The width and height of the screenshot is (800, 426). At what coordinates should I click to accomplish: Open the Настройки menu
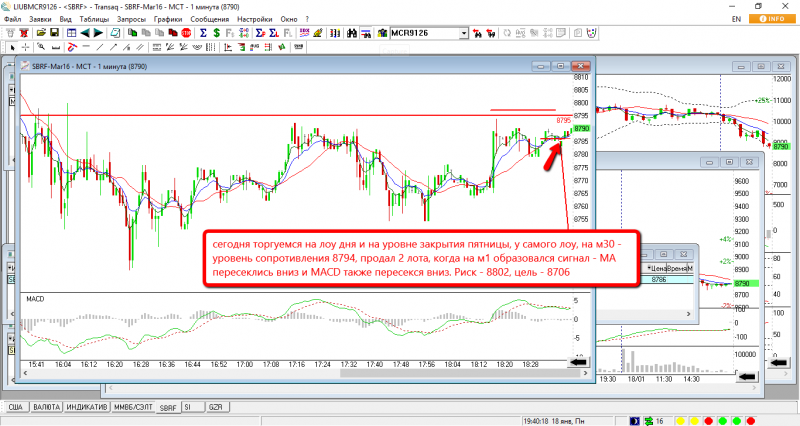pos(255,19)
